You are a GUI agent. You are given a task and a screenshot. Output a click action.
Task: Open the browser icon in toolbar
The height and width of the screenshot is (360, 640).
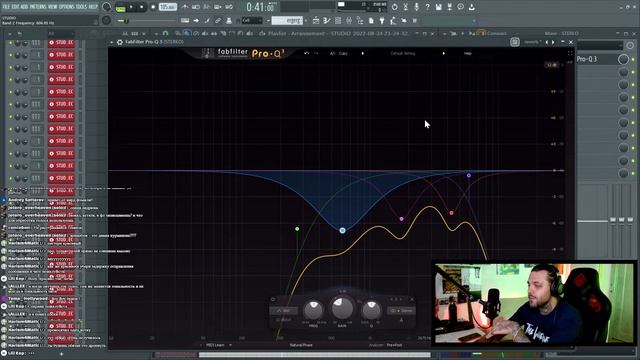point(360,20)
